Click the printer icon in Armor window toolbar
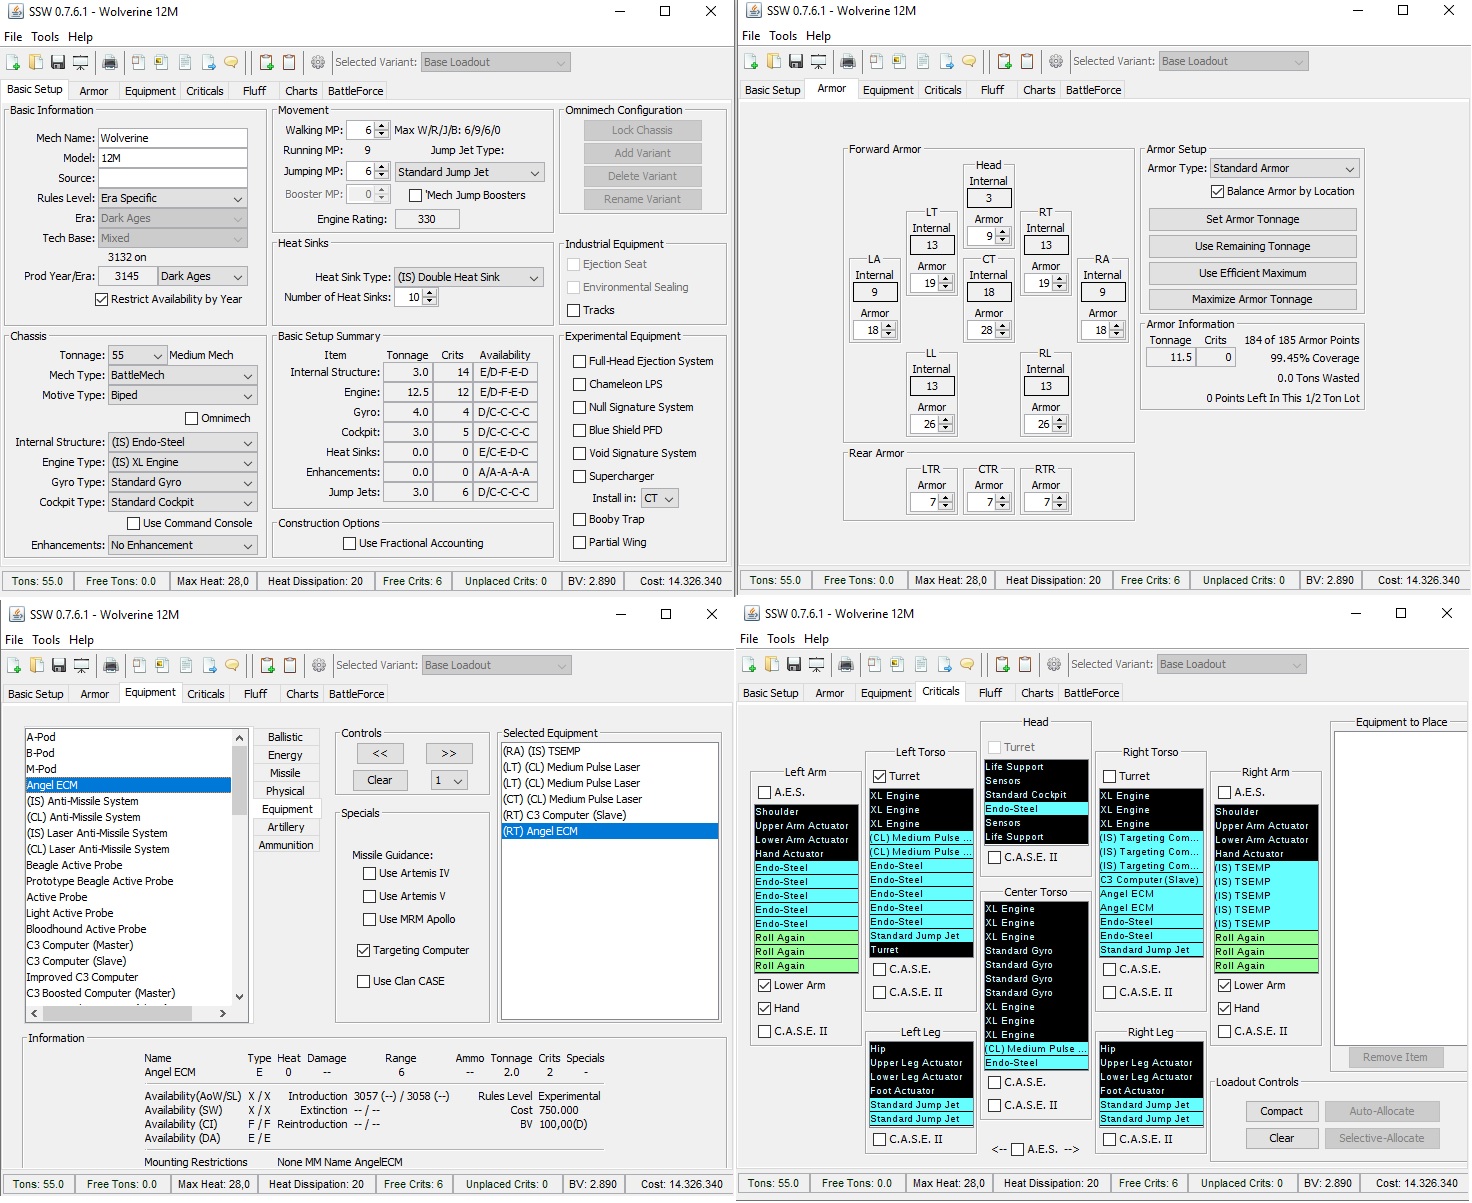Image resolution: width=1472 pixels, height=1203 pixels. (x=848, y=61)
